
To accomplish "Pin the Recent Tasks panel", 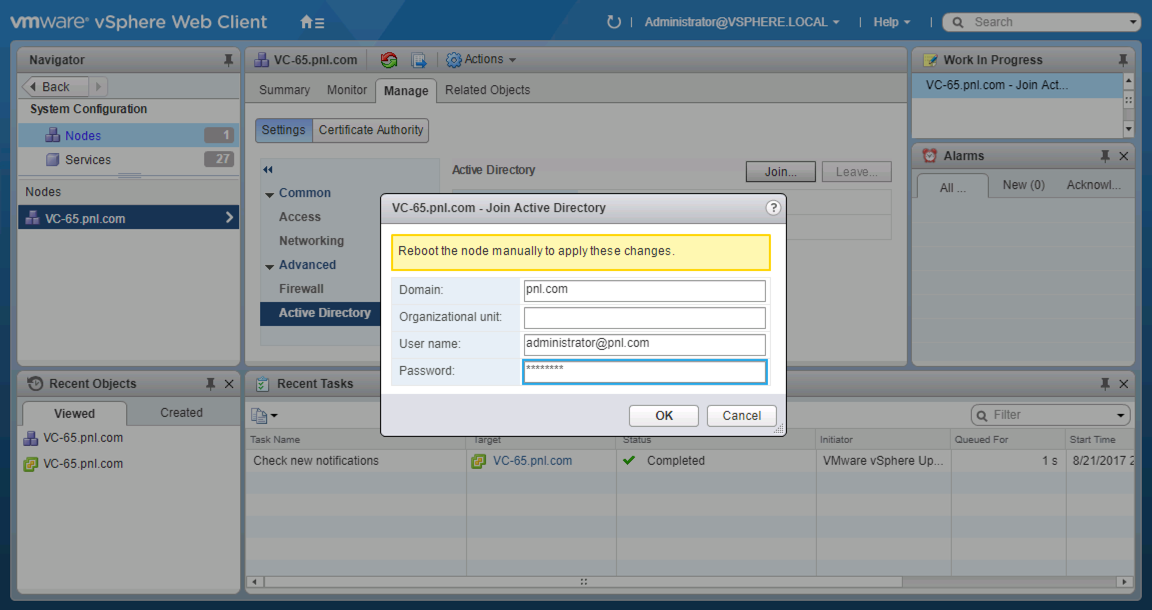I will point(1105,384).
